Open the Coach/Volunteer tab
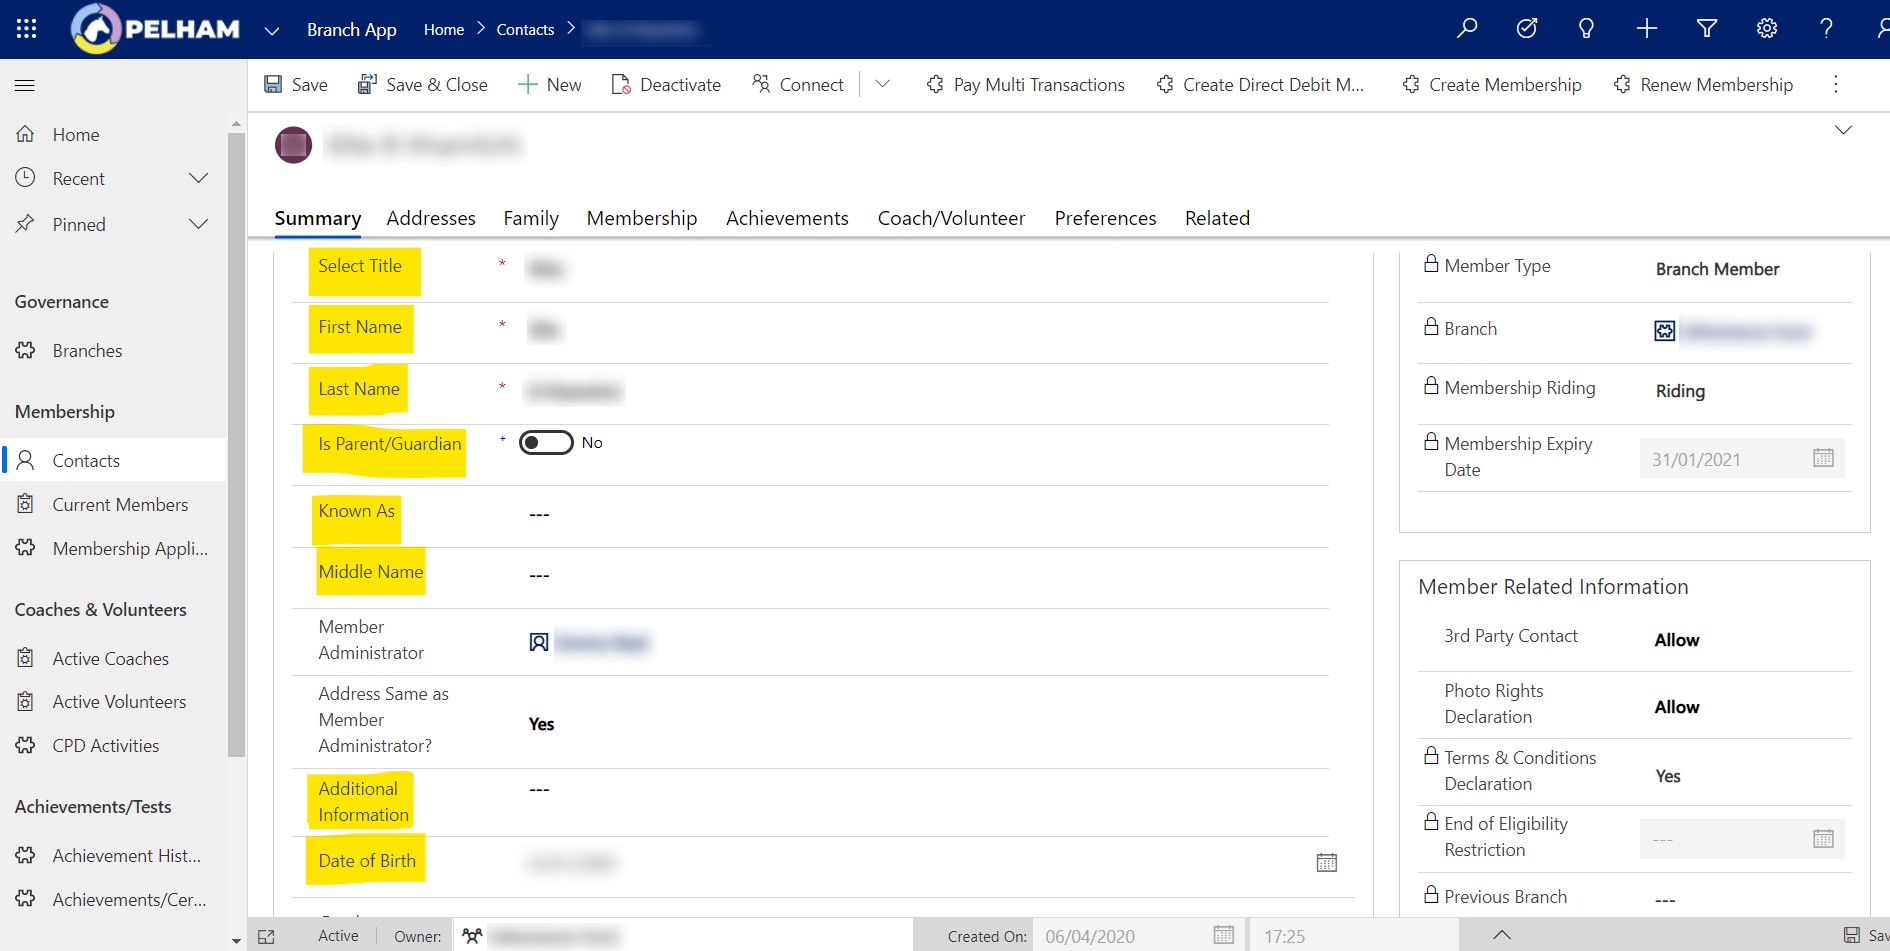 point(950,218)
